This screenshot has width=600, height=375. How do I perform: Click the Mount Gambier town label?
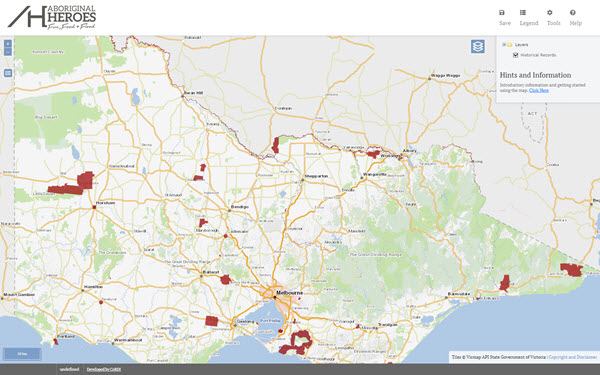tap(19, 295)
